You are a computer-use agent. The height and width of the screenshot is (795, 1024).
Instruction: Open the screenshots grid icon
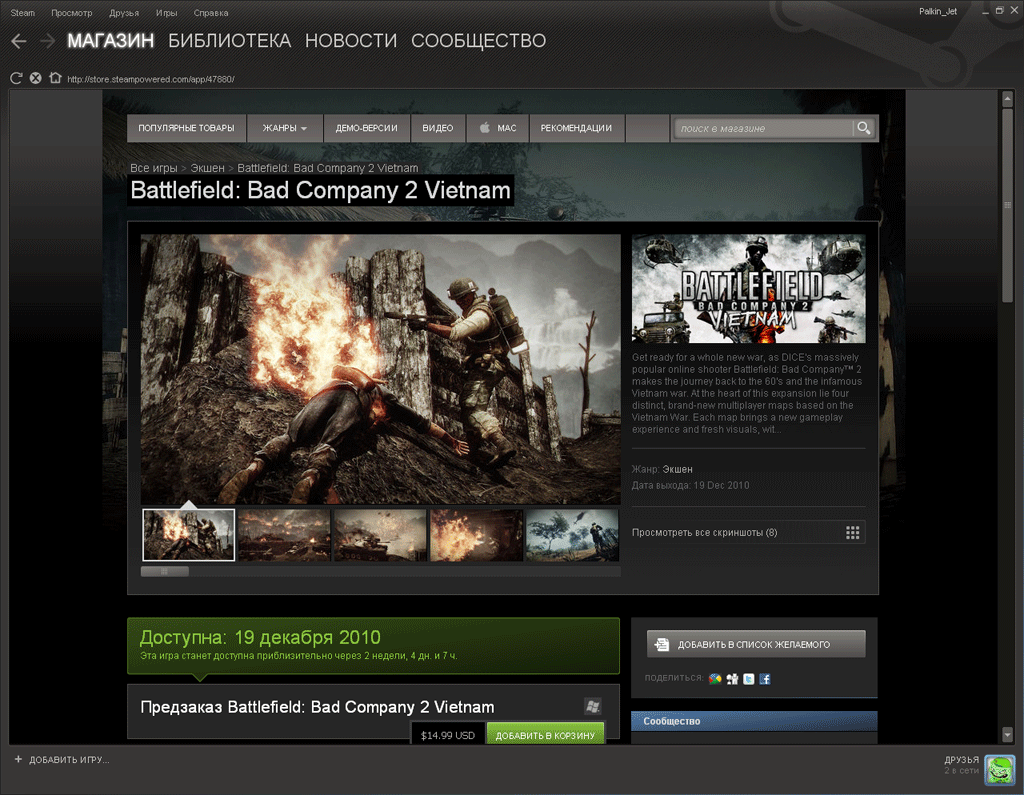[x=852, y=533]
